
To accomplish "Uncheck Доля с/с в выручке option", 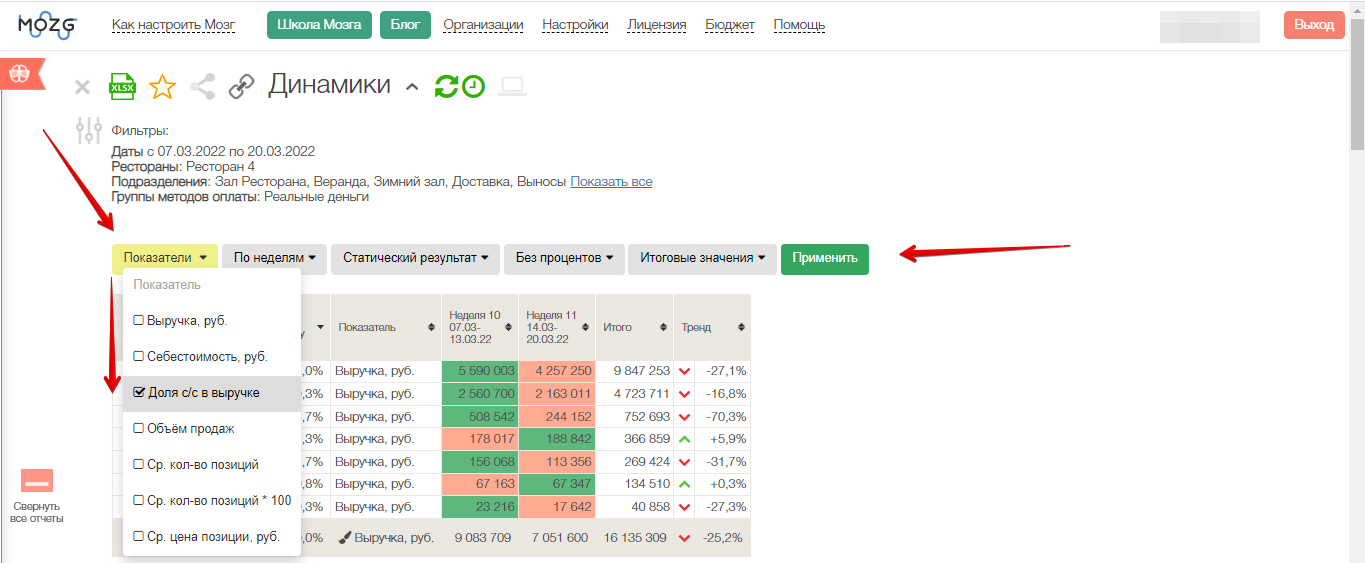I will point(139,393).
